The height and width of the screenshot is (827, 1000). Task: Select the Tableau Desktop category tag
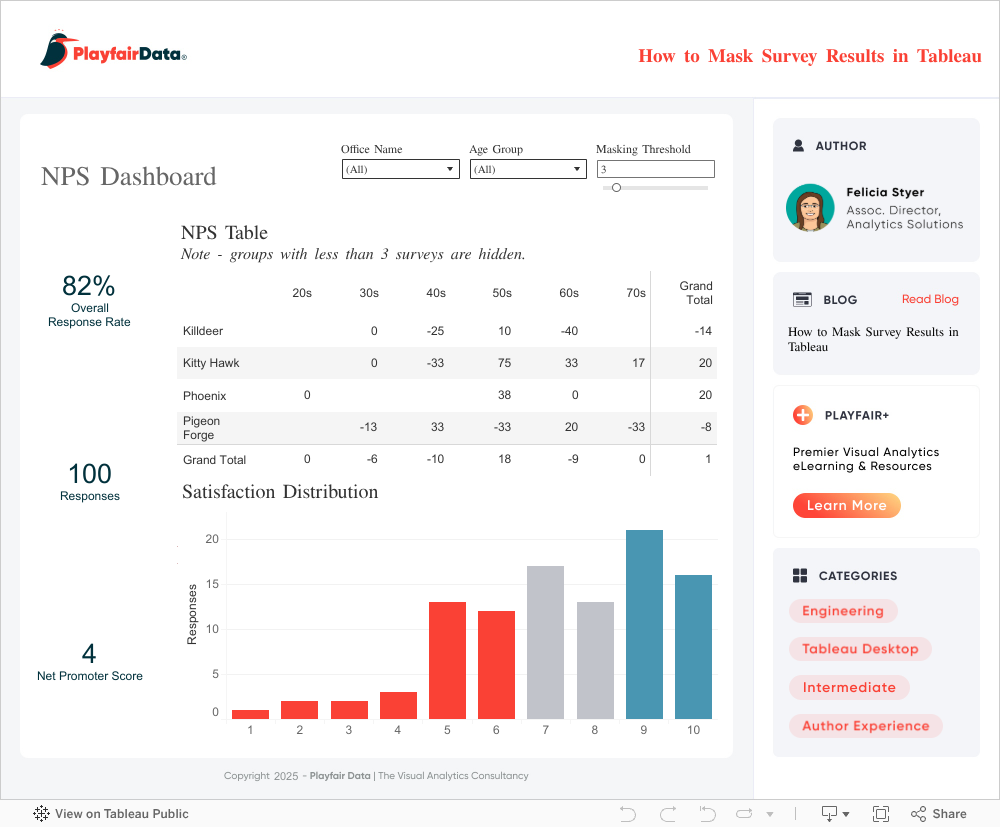tap(860, 649)
